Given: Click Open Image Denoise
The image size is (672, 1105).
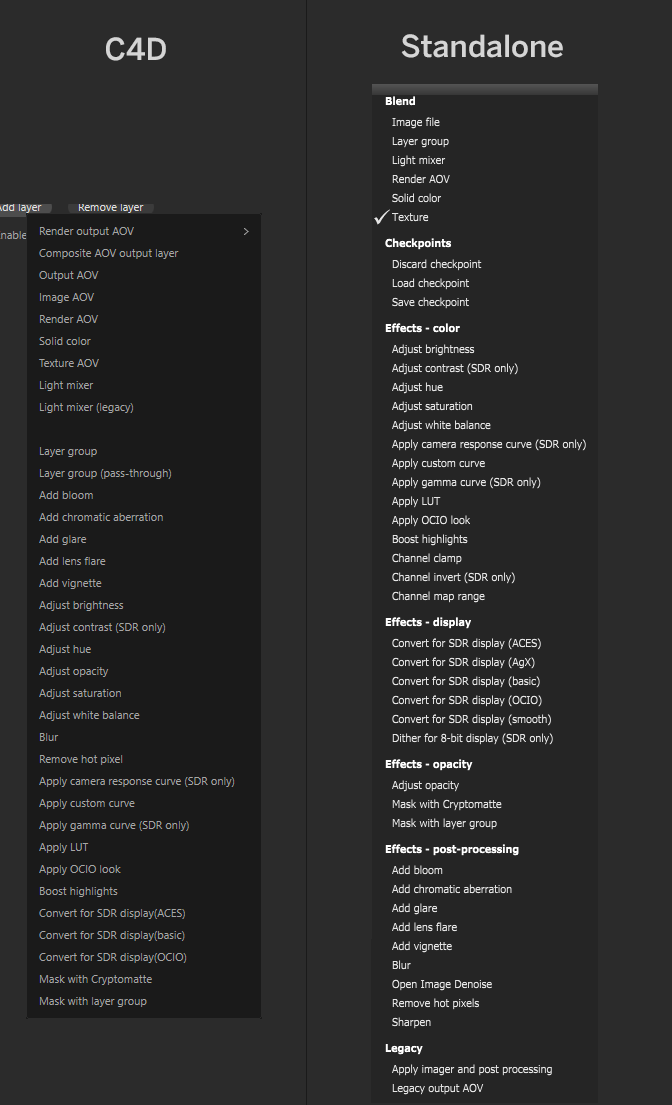Looking at the screenshot, I should tap(442, 984).
